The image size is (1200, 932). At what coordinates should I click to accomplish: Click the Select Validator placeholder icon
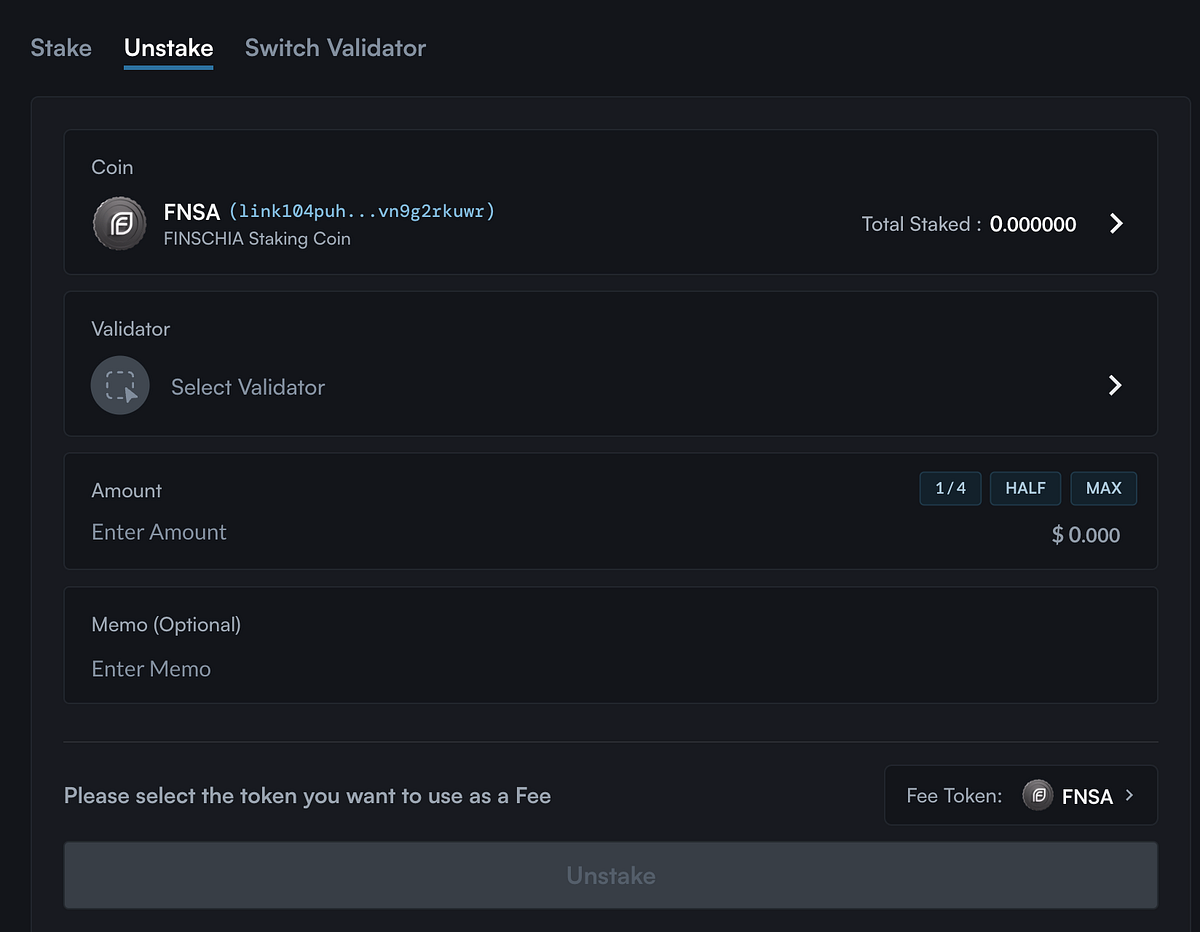tap(120, 386)
